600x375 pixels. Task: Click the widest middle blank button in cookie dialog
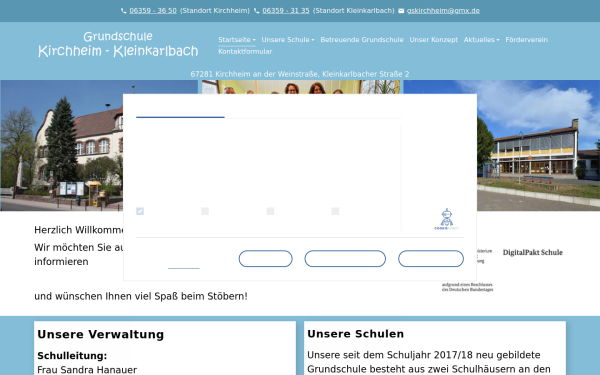[345, 259]
